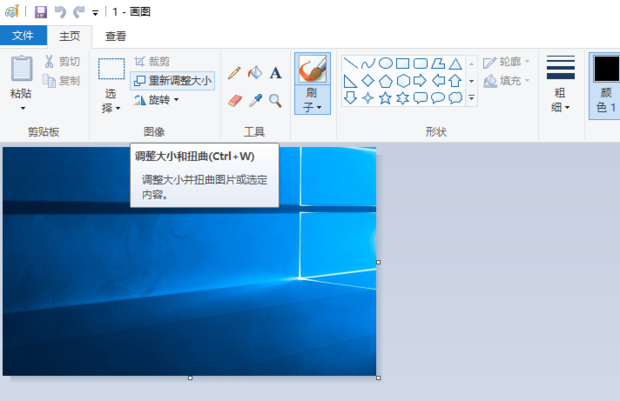Select the Fill with color bucket tool
The image size is (620, 401).
[x=255, y=72]
